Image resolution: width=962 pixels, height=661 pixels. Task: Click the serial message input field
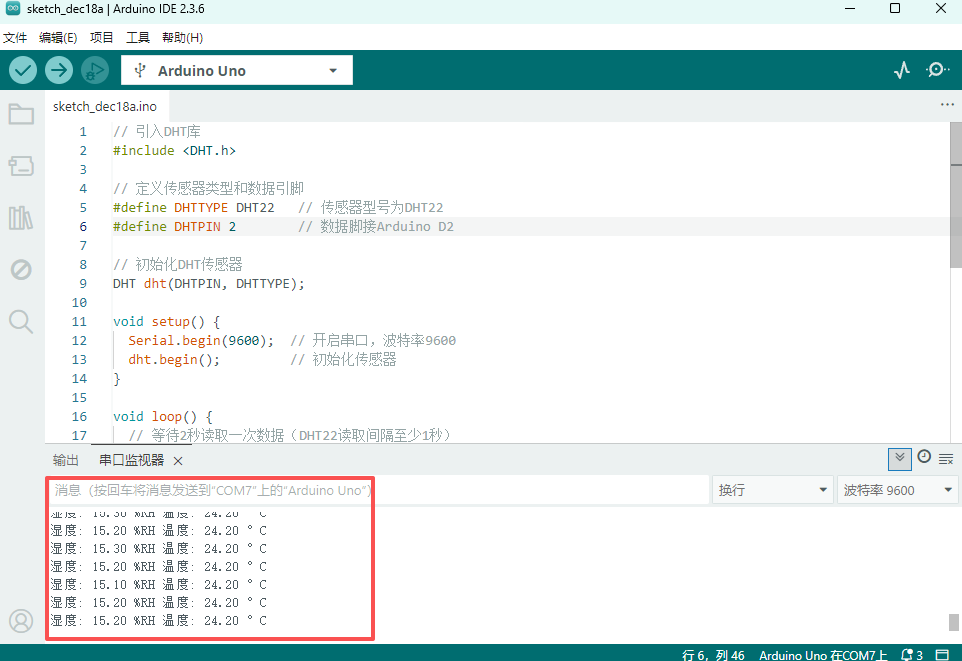pyautogui.click(x=378, y=490)
